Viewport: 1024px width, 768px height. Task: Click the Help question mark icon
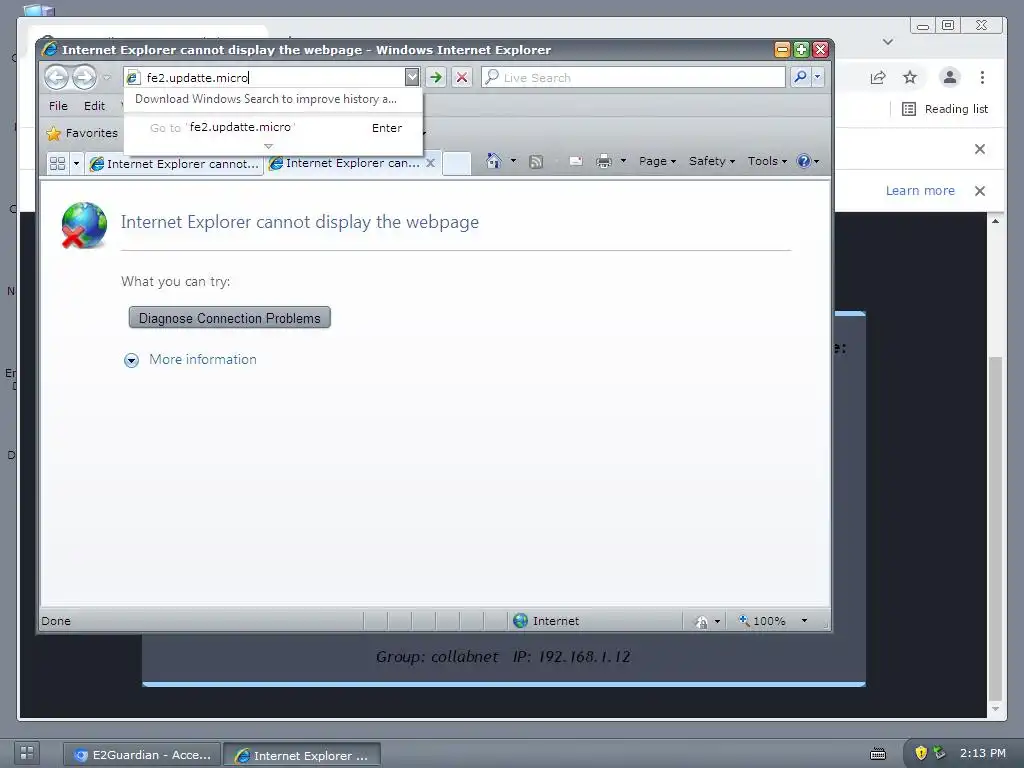click(804, 161)
